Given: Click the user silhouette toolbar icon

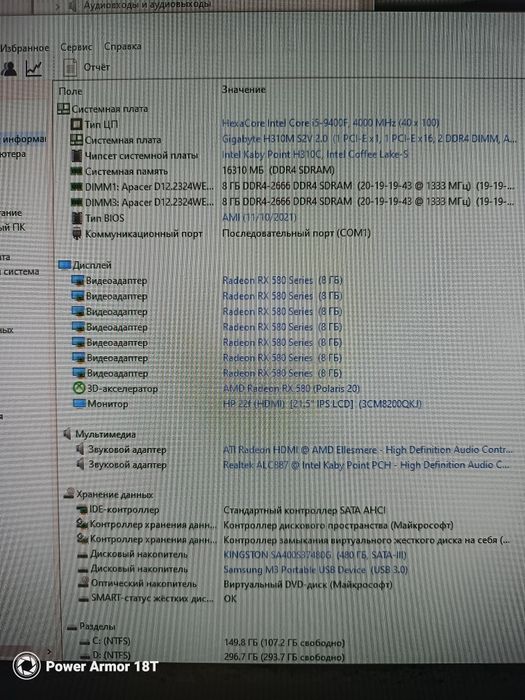Looking at the screenshot, I should 8,68.
